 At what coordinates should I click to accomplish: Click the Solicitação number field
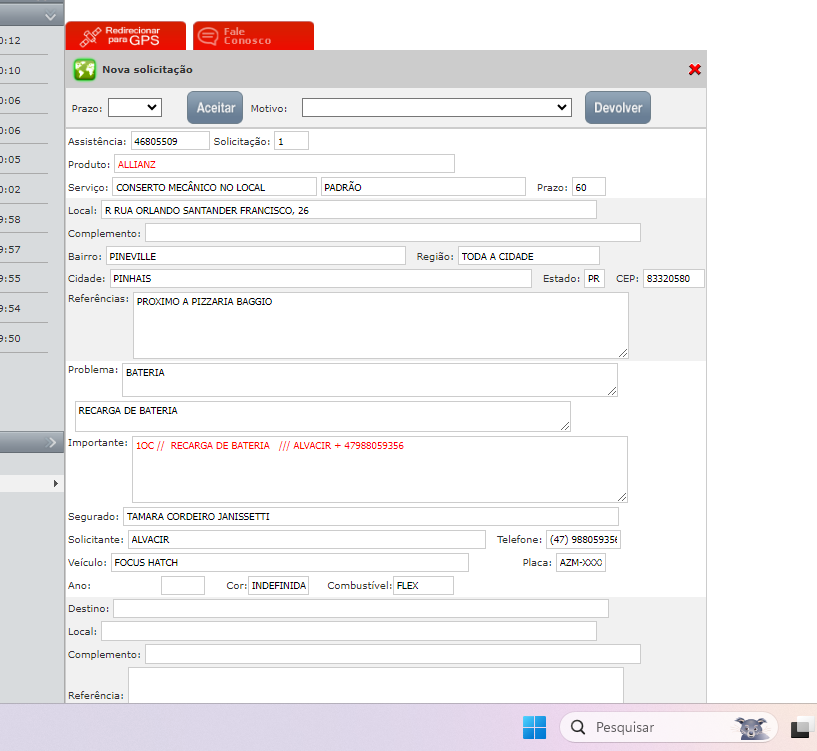(x=291, y=141)
